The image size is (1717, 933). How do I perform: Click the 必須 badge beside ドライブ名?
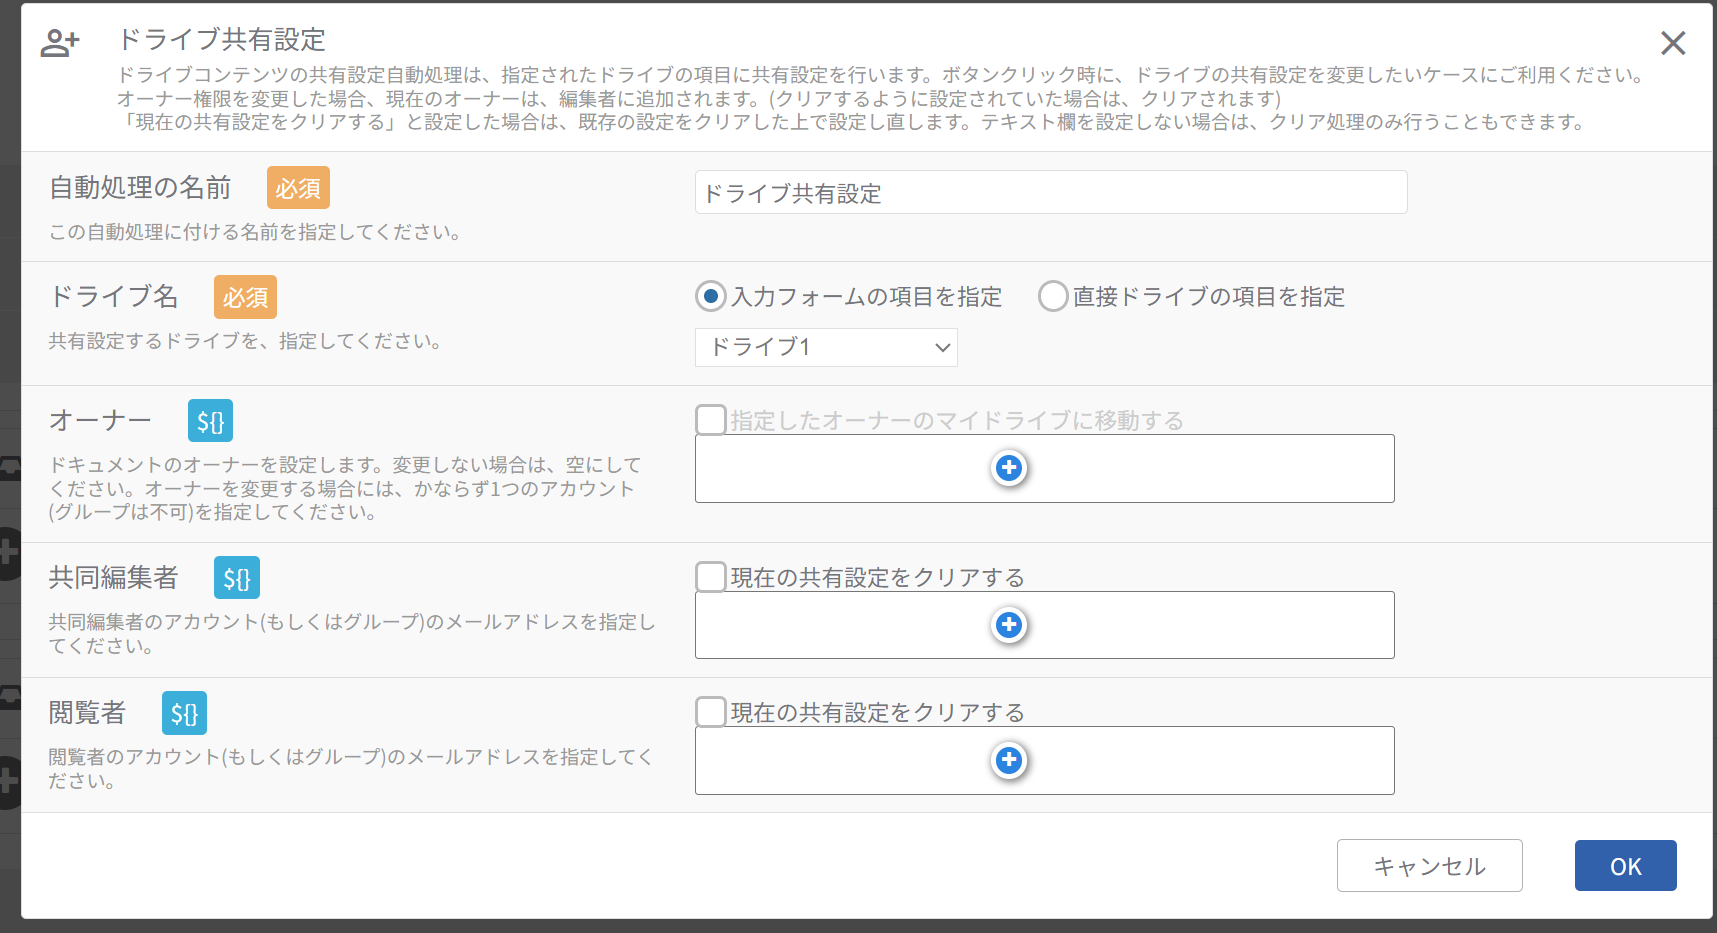click(x=245, y=297)
